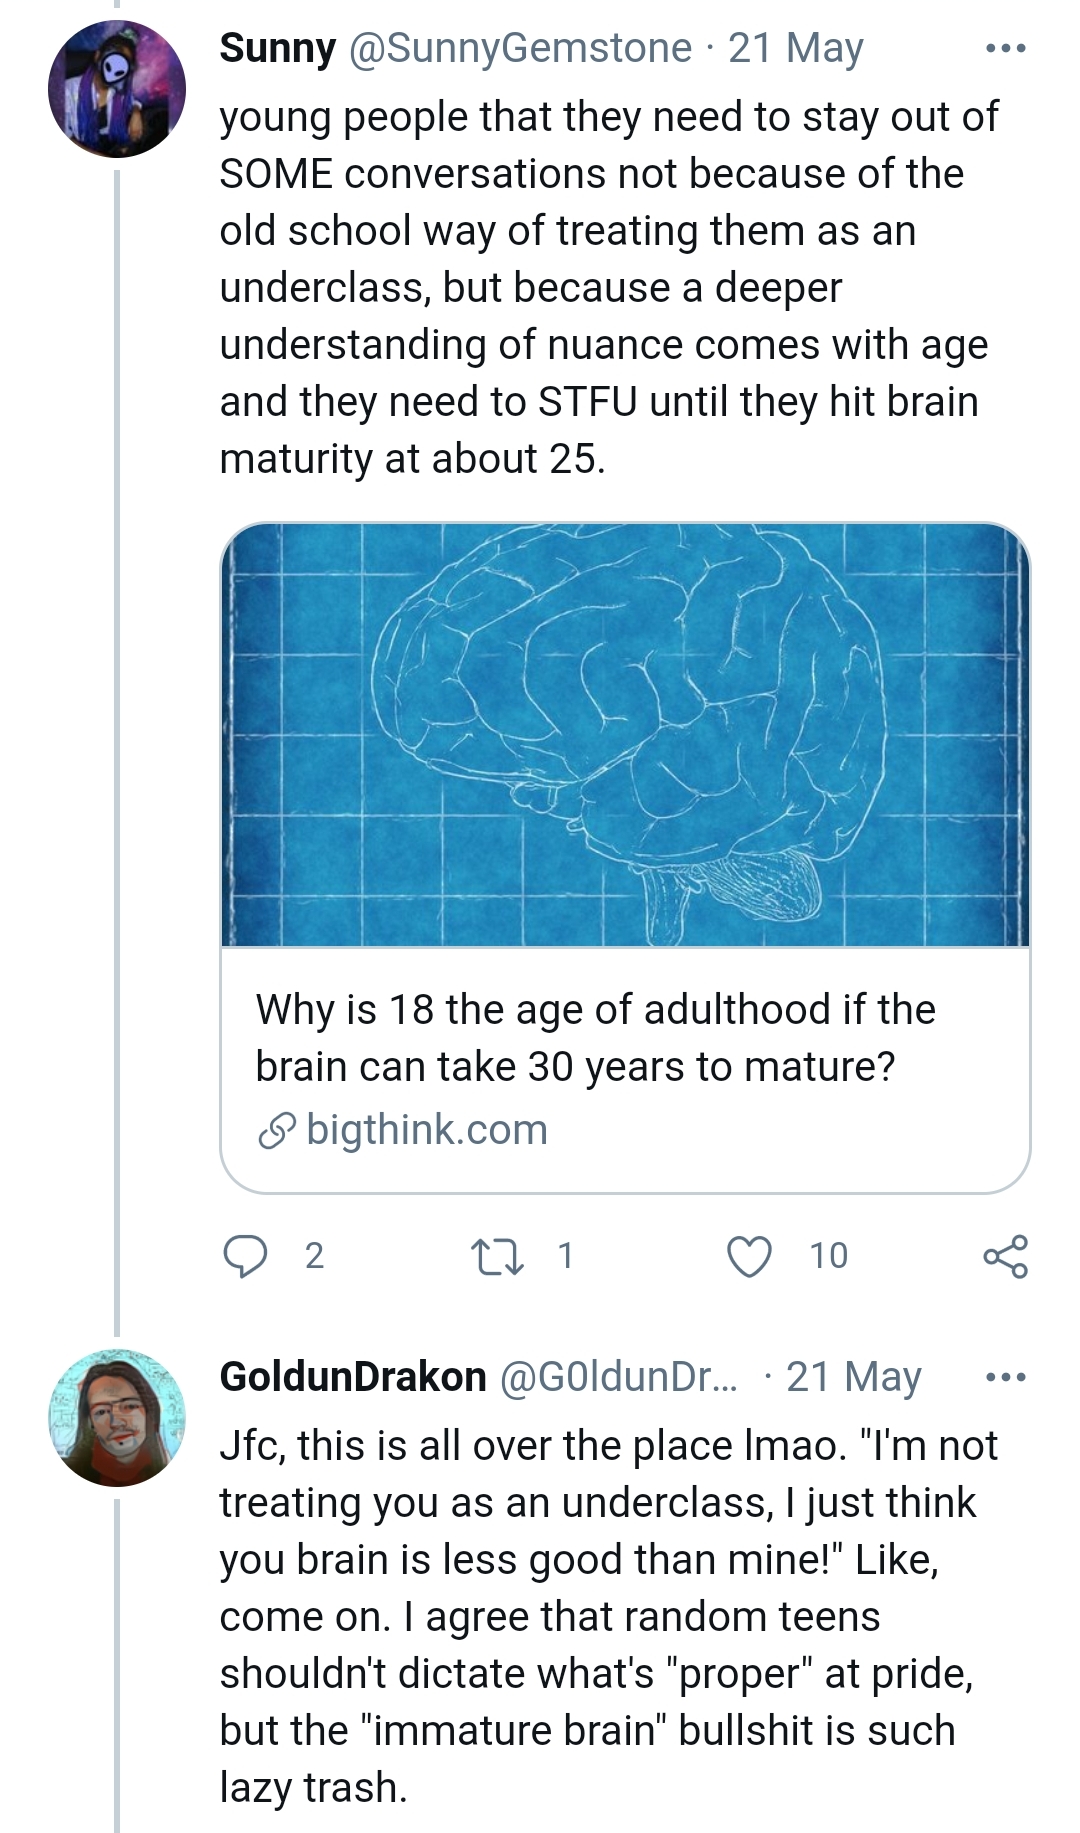Visit the @G0ldunDr... handle
Image resolution: width=1080 pixels, height=1833 pixels.
(x=617, y=1376)
